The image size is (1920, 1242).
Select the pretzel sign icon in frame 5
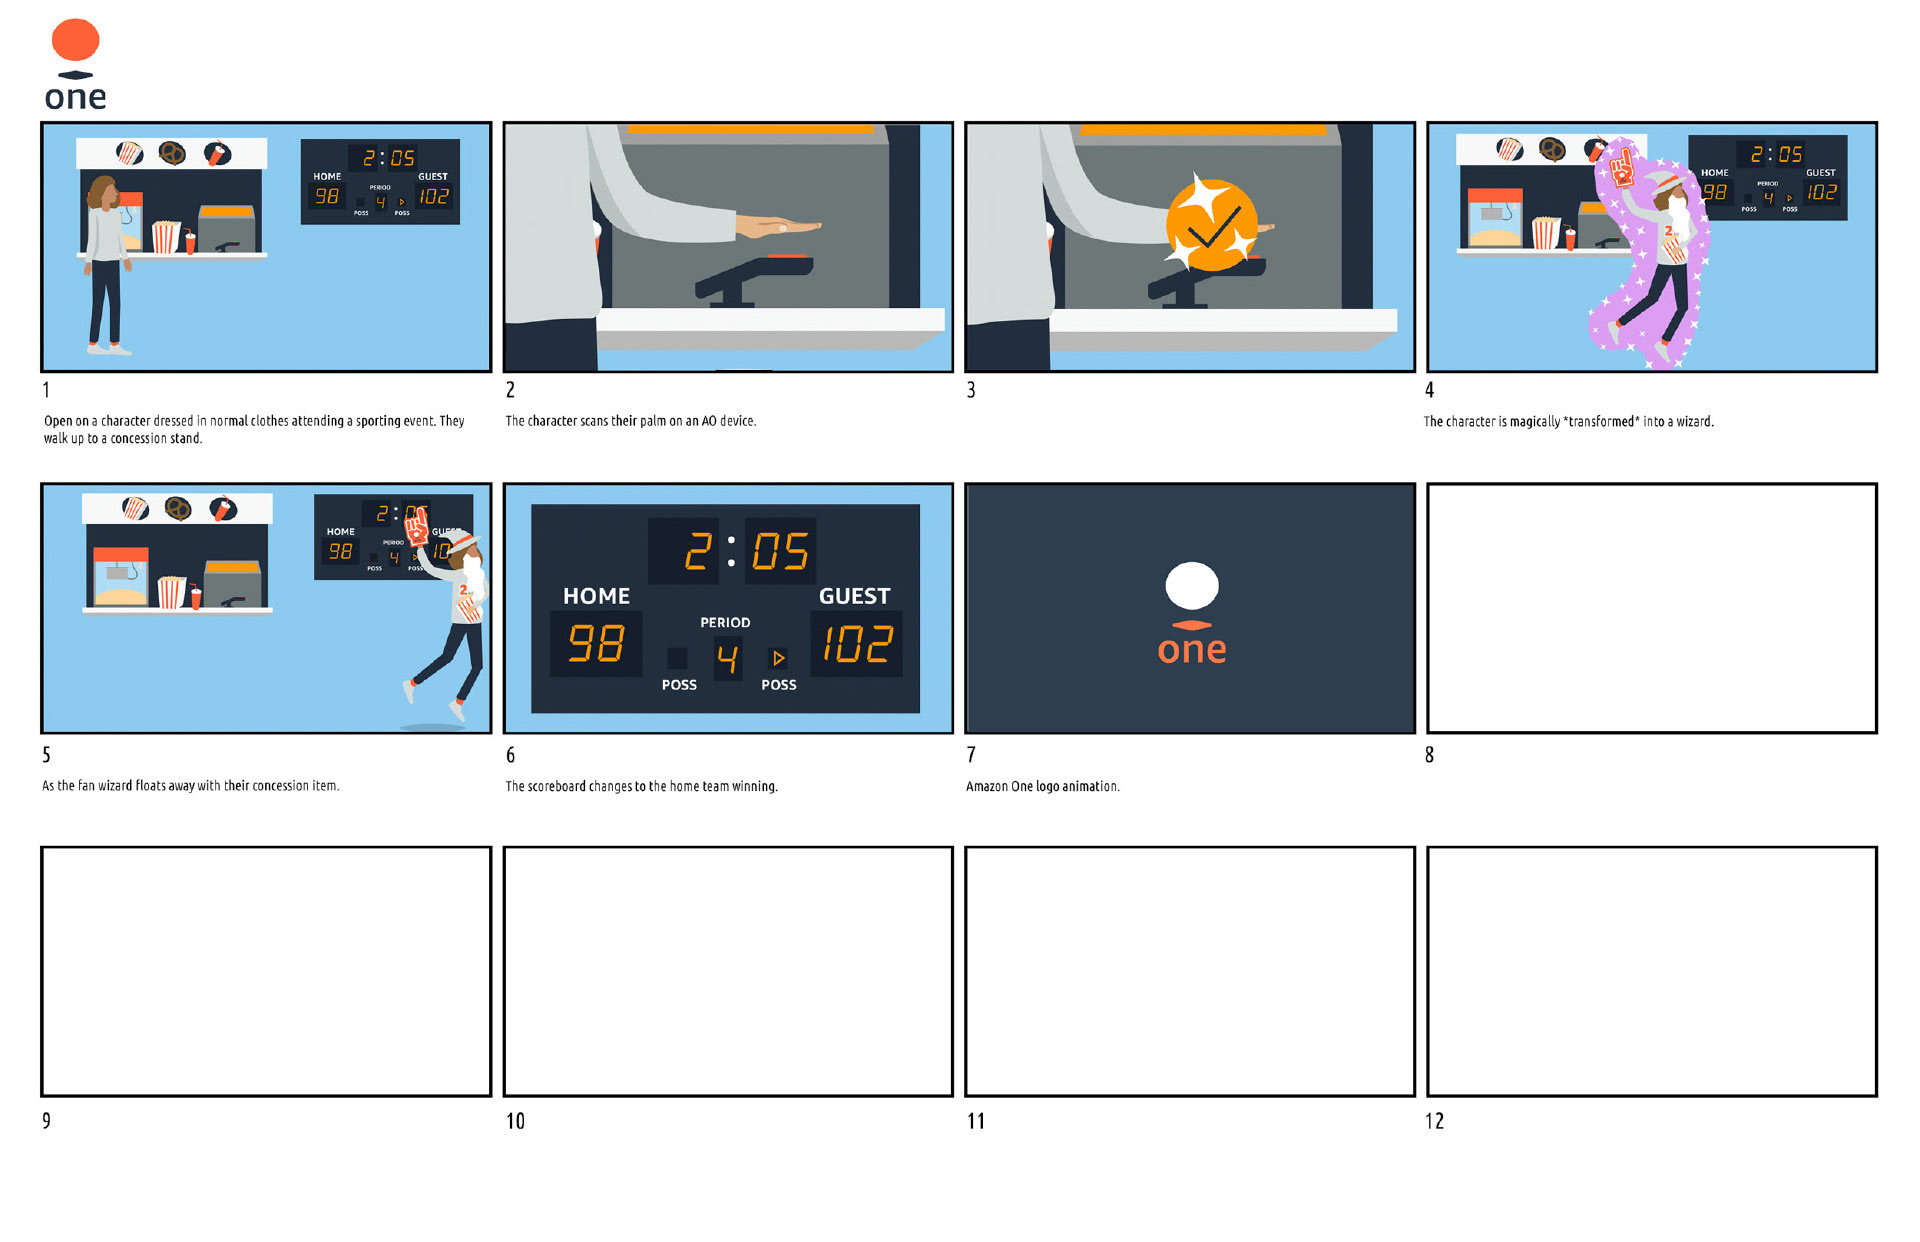pos(178,508)
